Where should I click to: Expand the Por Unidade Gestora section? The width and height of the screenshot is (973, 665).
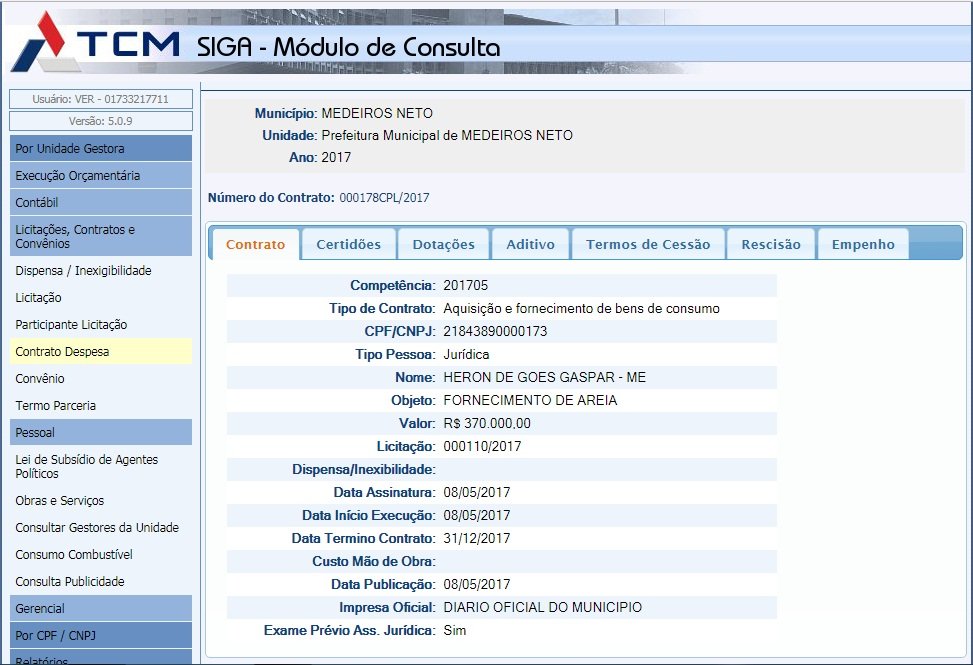pyautogui.click(x=100, y=149)
